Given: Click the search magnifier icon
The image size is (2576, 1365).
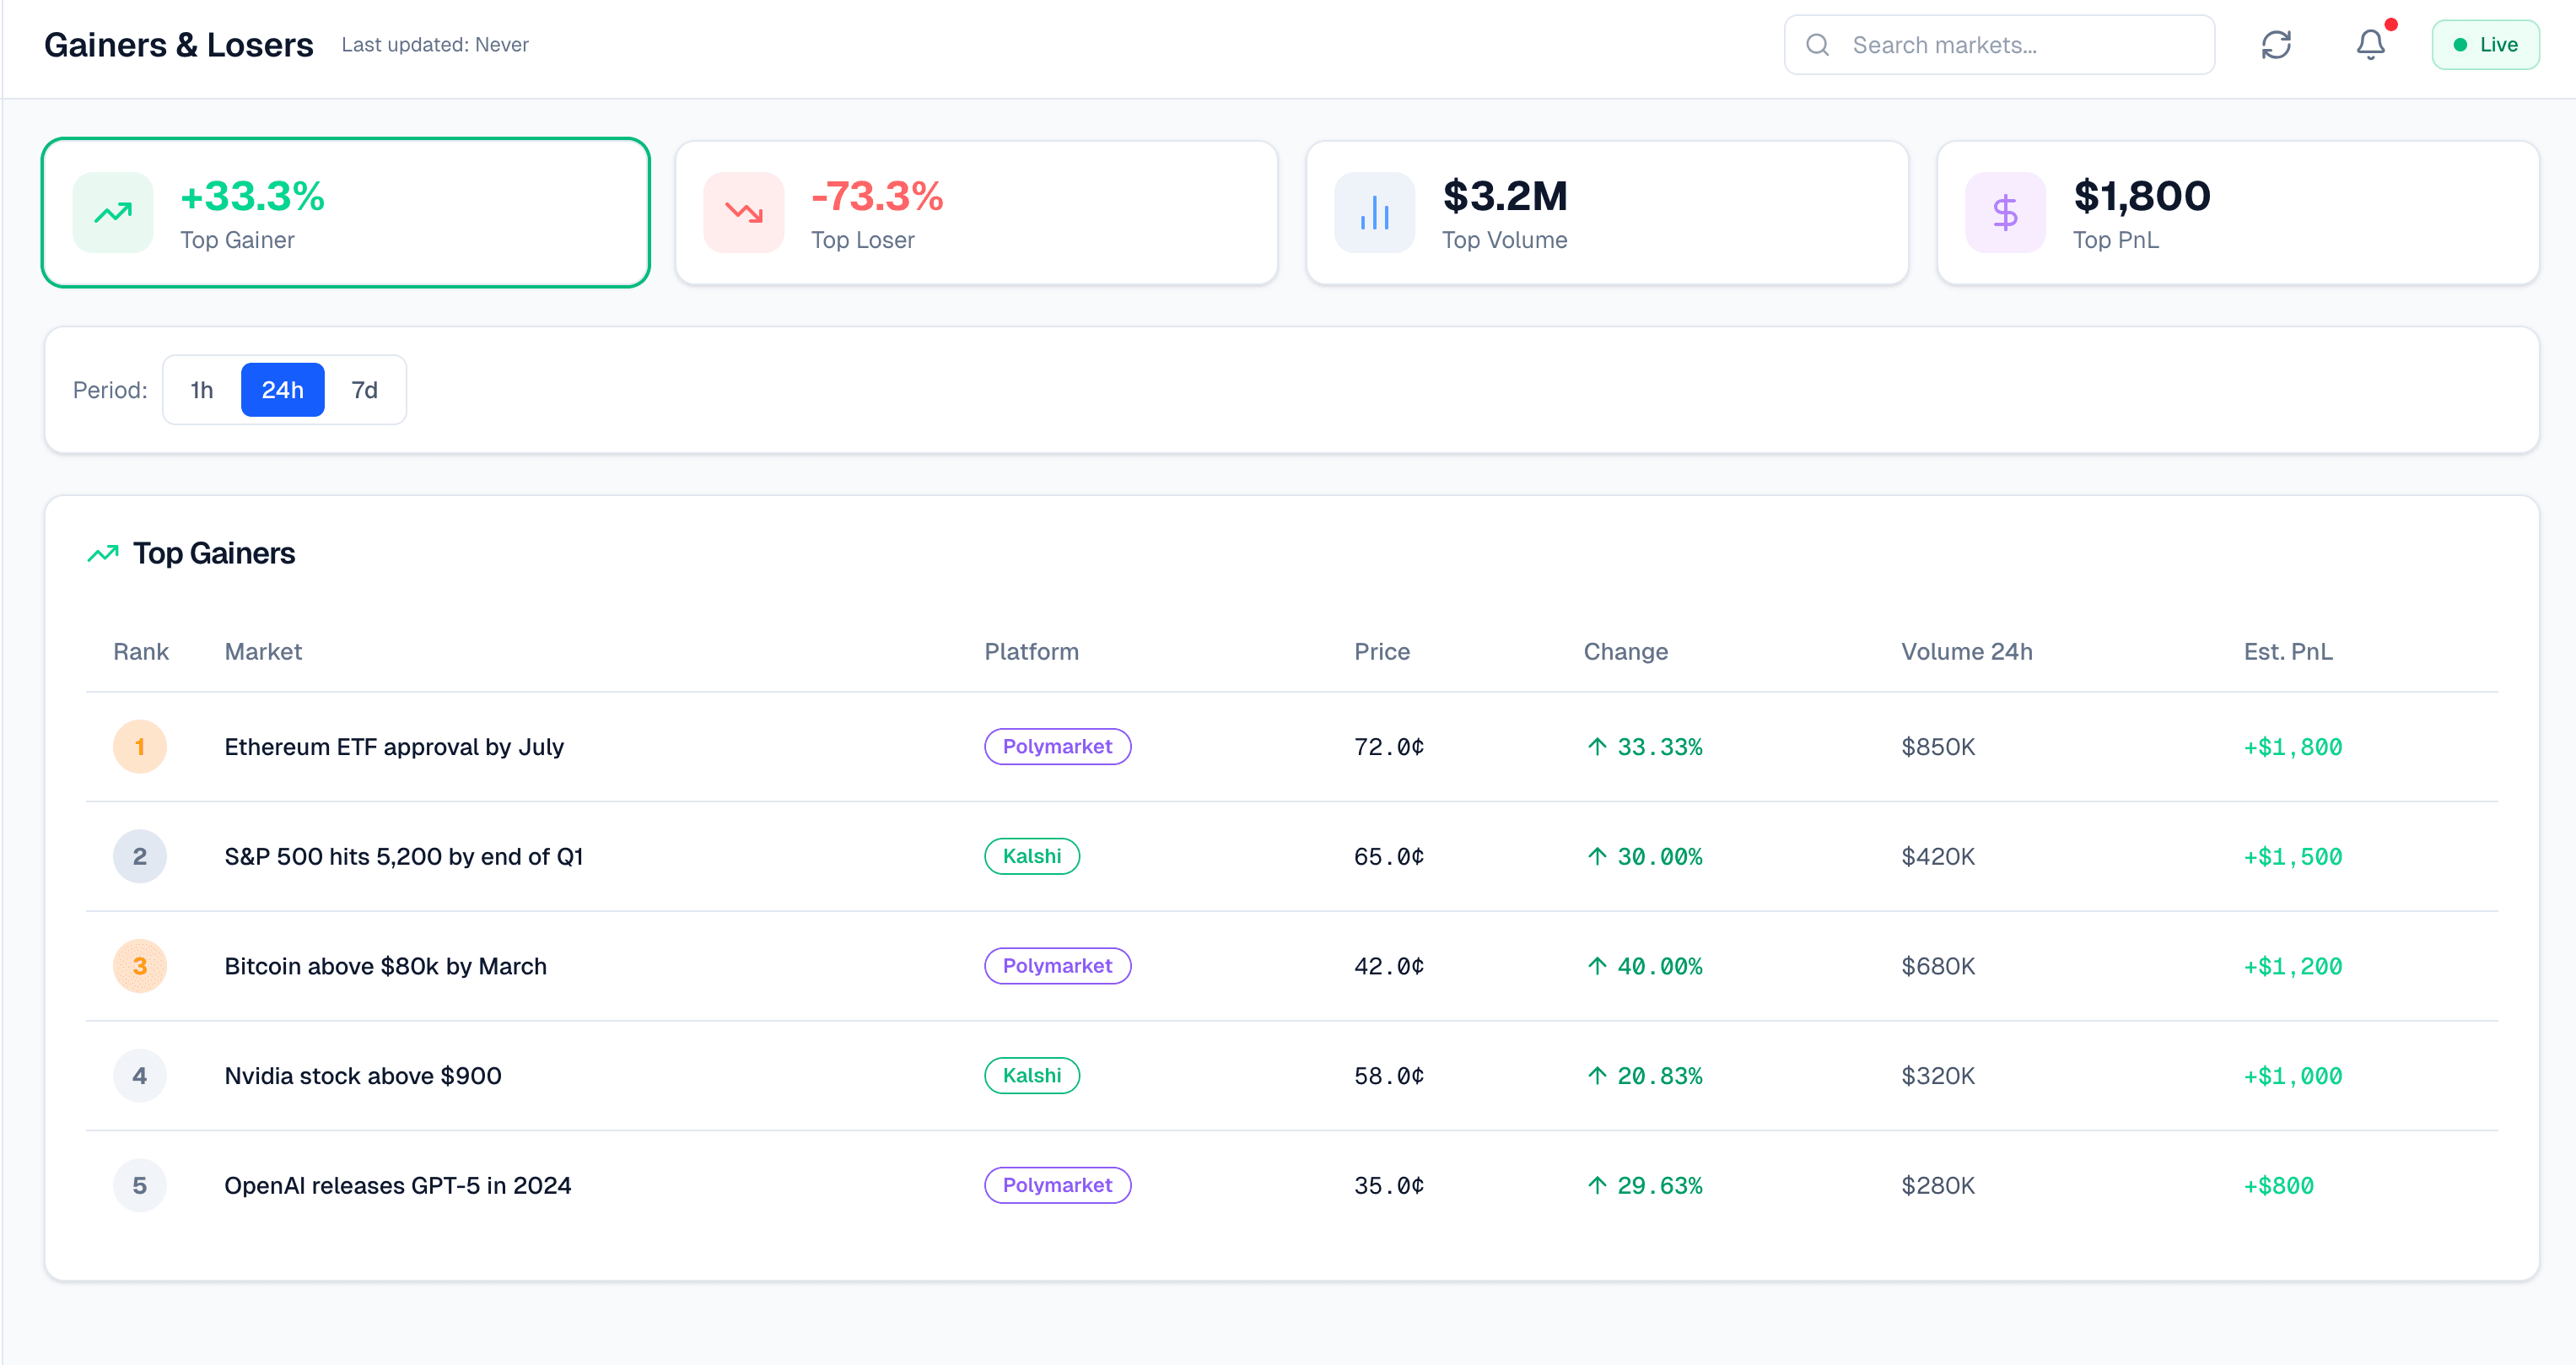Looking at the screenshot, I should [1819, 44].
